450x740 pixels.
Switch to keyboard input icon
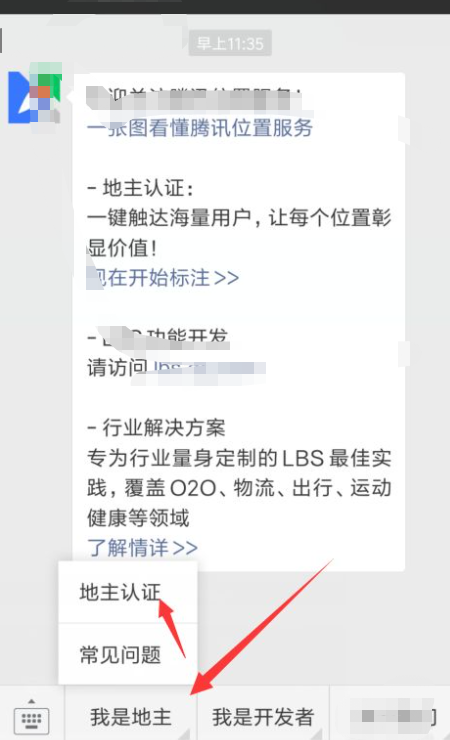tap(32, 720)
